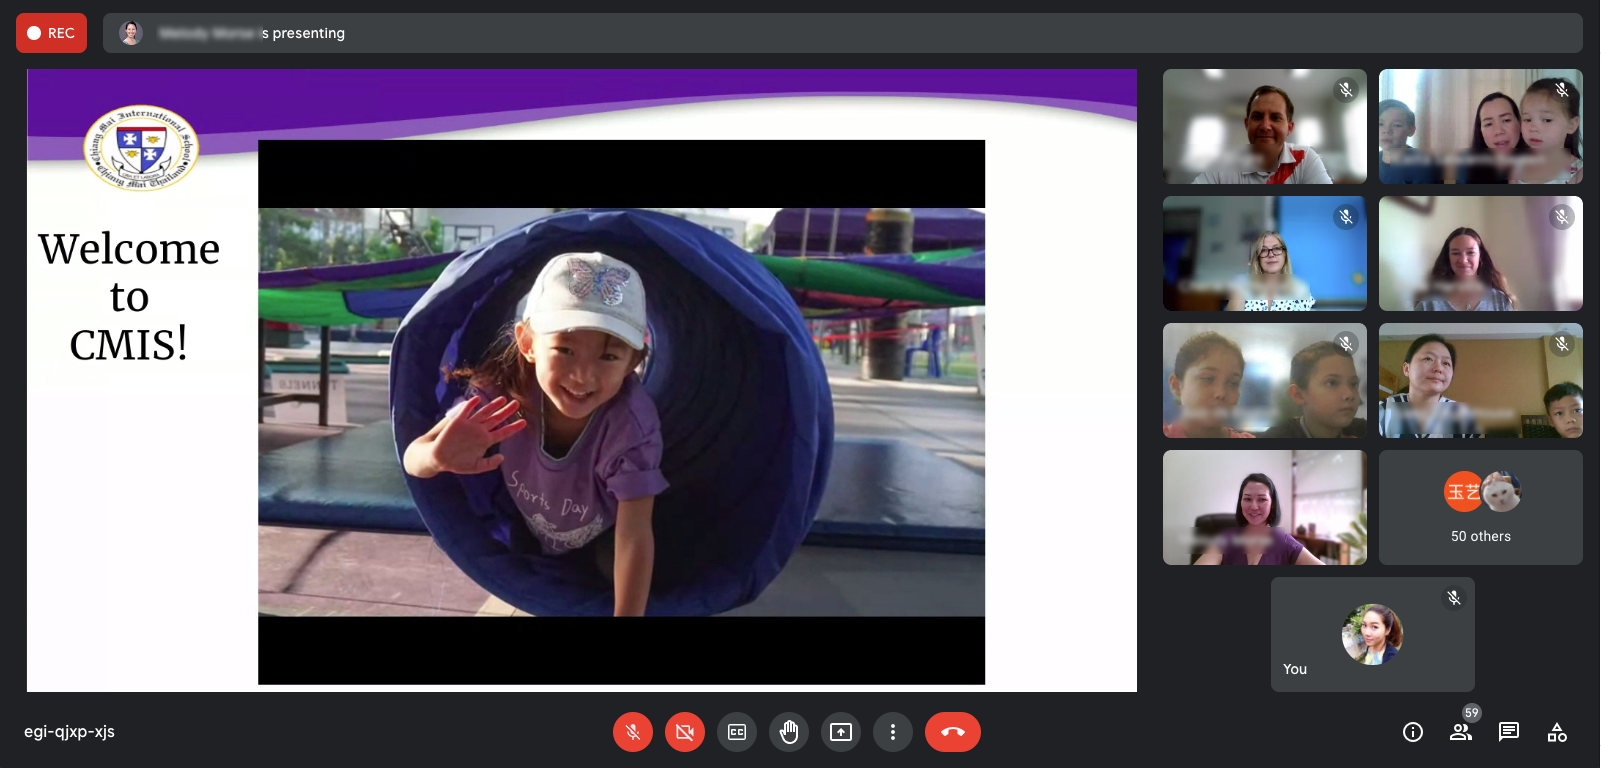Click the tunnel video on the presented slide
Viewport: 1601px width, 768px height.
[x=621, y=412]
